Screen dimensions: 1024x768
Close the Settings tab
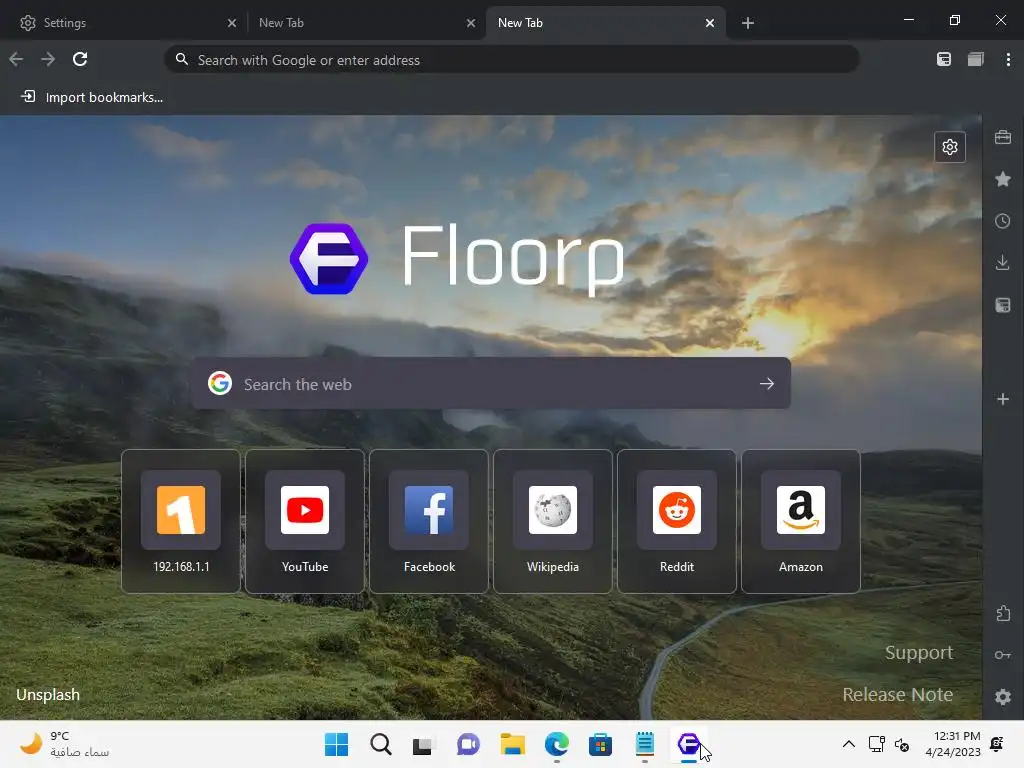231,23
